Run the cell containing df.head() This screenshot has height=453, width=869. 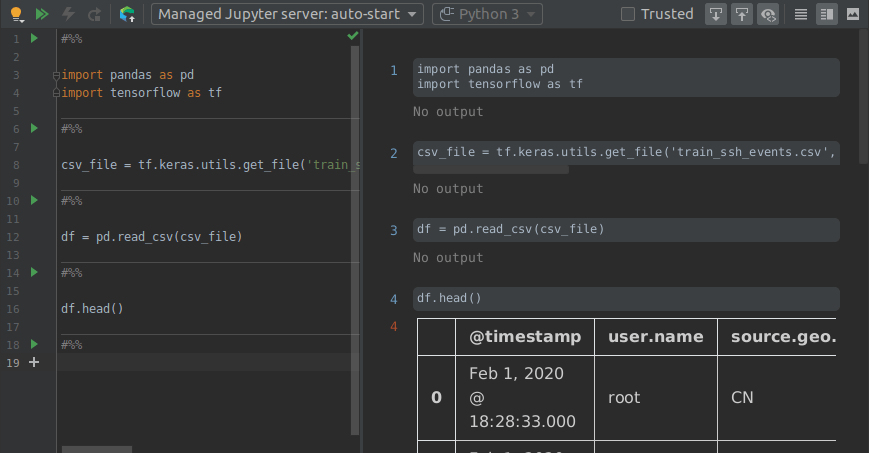point(34,272)
